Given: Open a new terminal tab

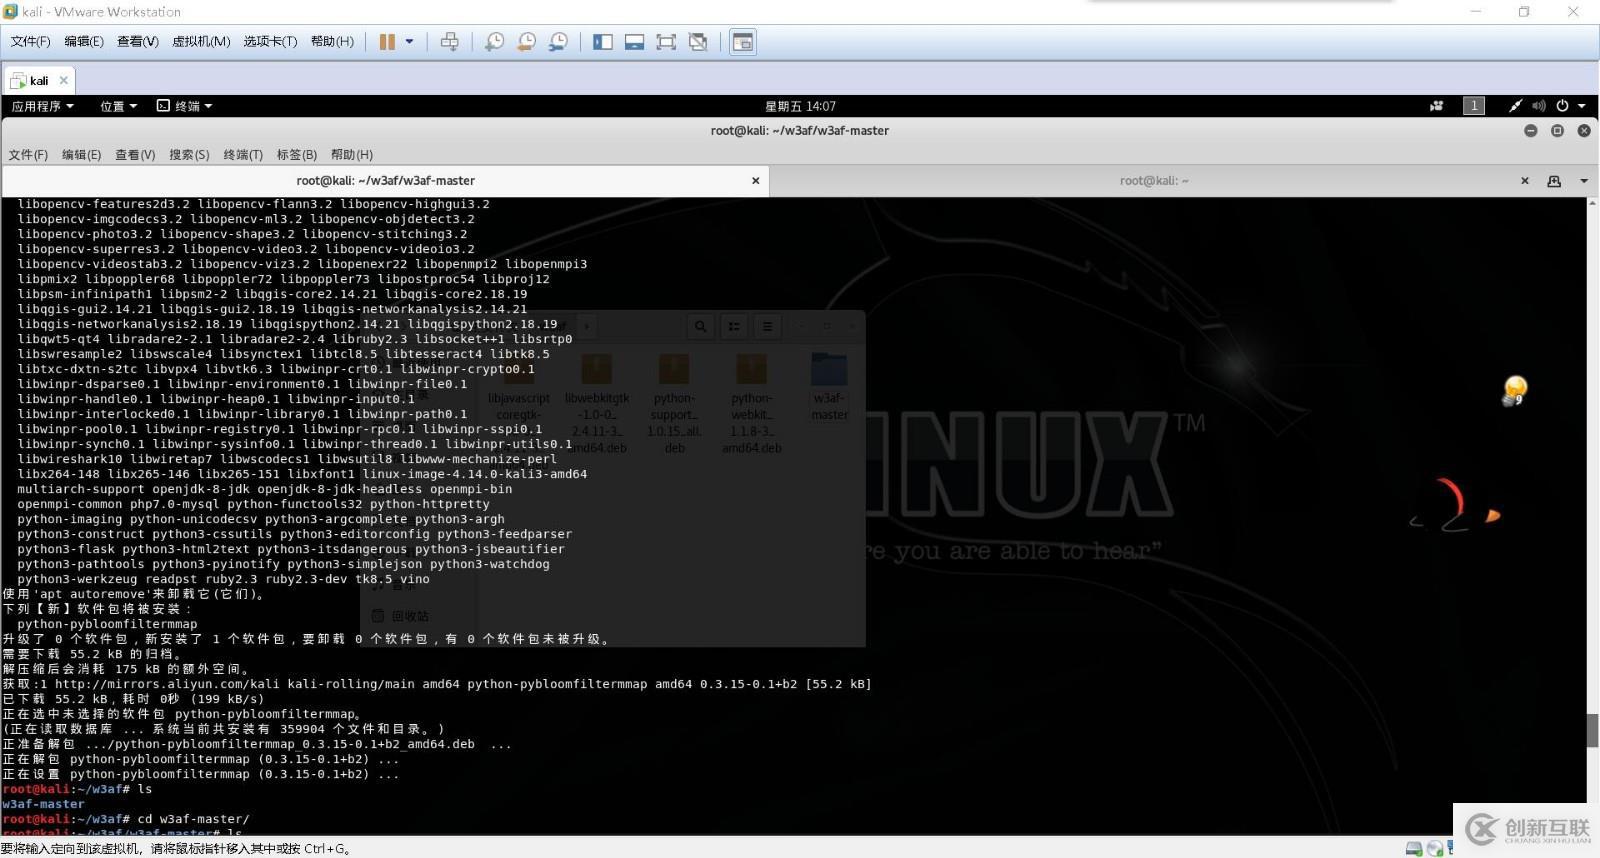Looking at the screenshot, I should 1554,181.
